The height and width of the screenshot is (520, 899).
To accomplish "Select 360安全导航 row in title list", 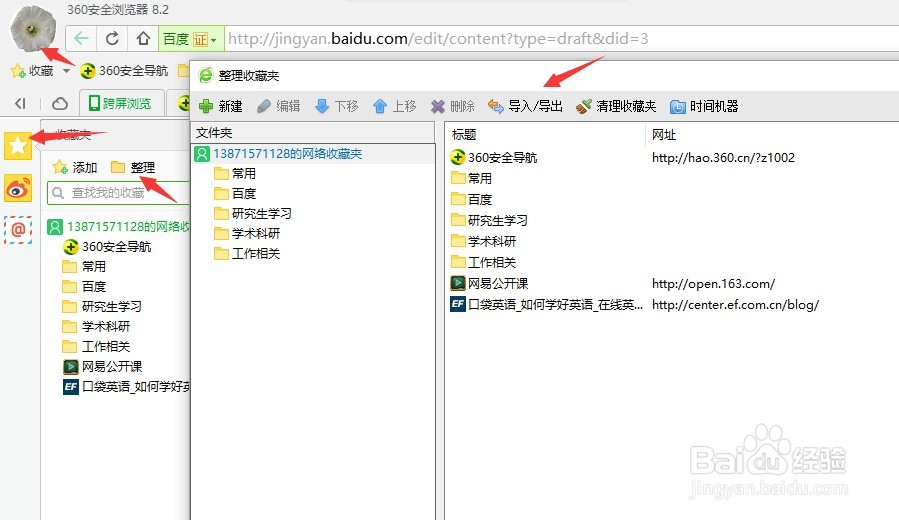I will point(494,158).
